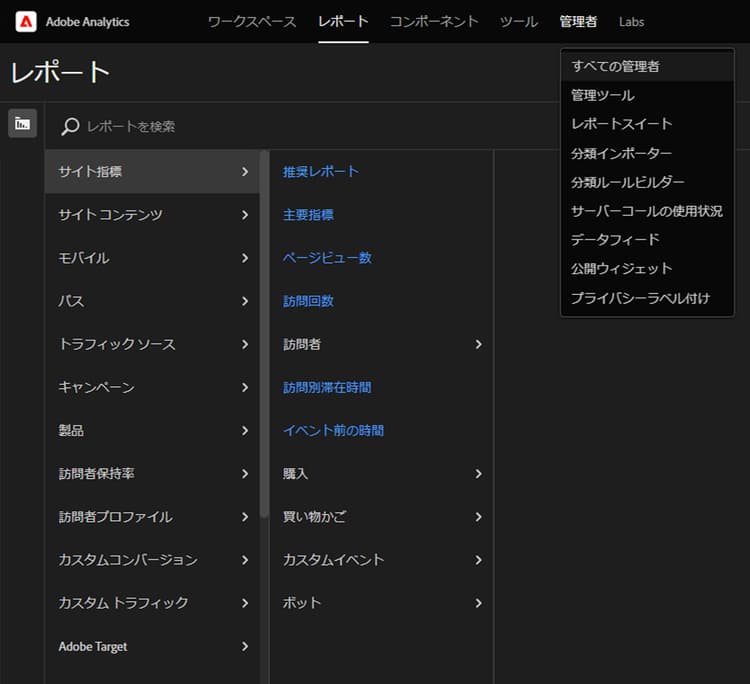The height and width of the screenshot is (684, 750).
Task: Click the Adobe Analytics logo icon
Action: coord(26,22)
